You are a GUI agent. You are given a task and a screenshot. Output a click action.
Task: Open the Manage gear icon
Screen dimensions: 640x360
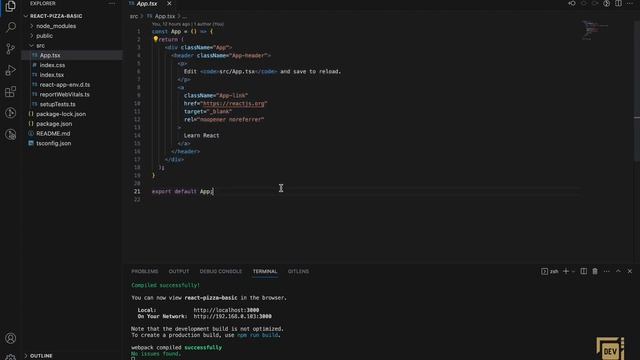pyautogui.click(x=11, y=357)
